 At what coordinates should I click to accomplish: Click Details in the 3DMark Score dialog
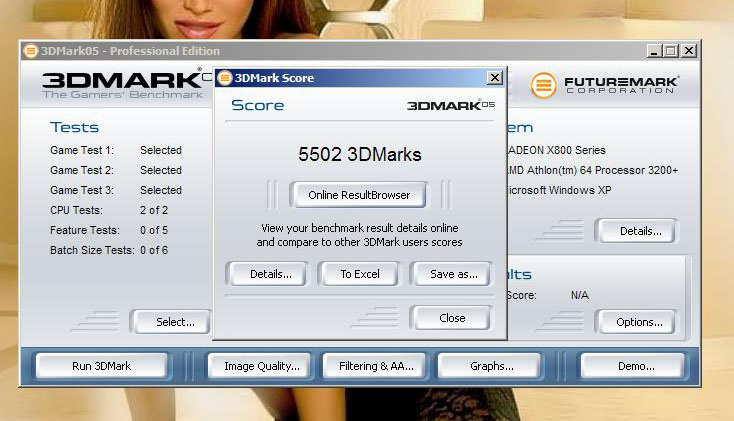(x=267, y=274)
